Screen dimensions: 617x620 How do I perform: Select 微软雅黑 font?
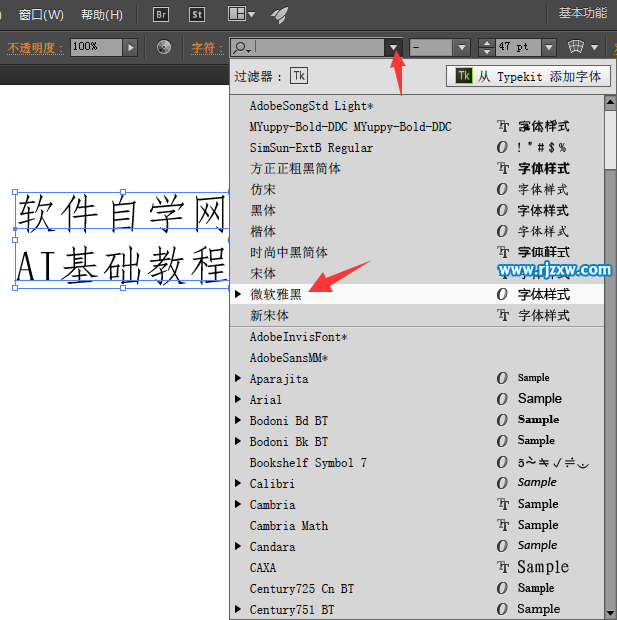tap(417, 294)
